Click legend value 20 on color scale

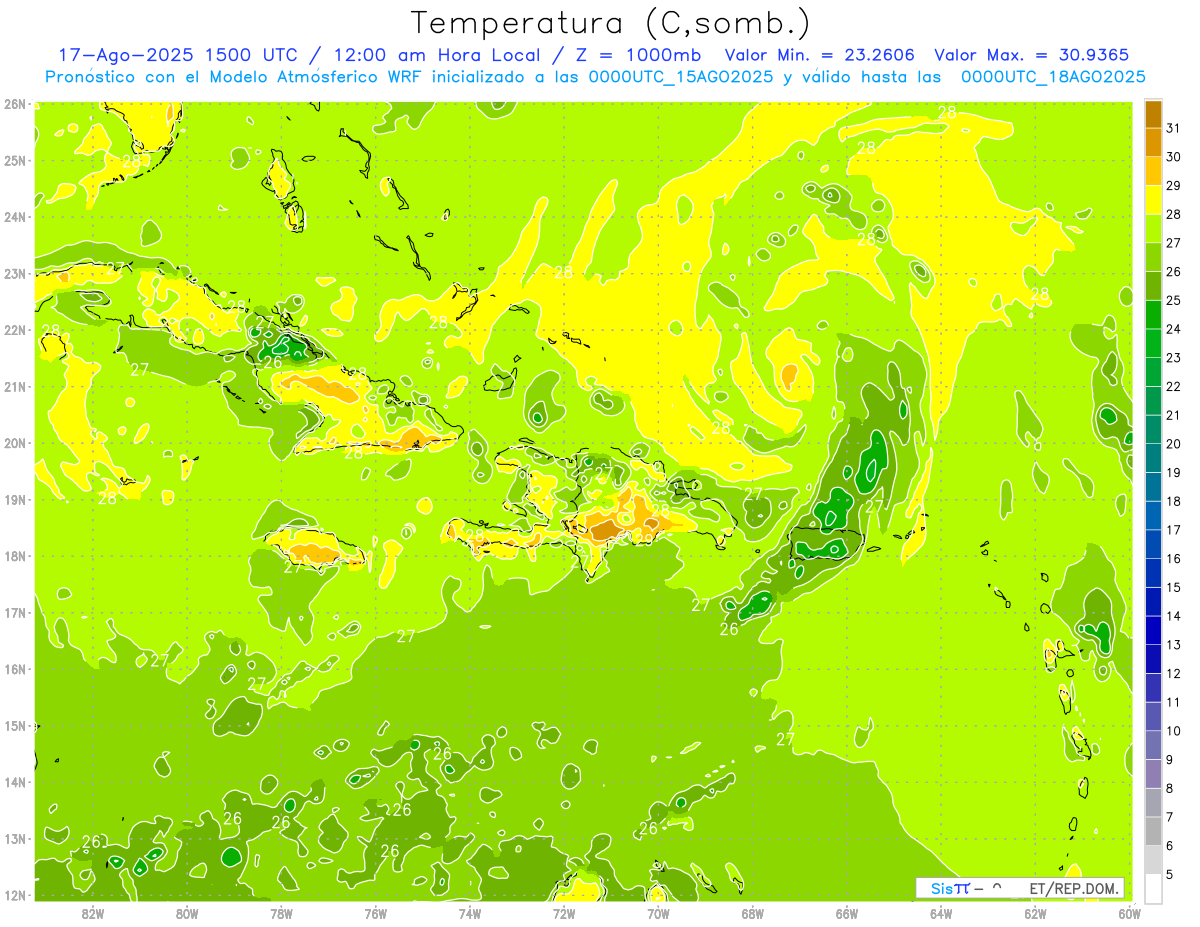pos(1173,444)
